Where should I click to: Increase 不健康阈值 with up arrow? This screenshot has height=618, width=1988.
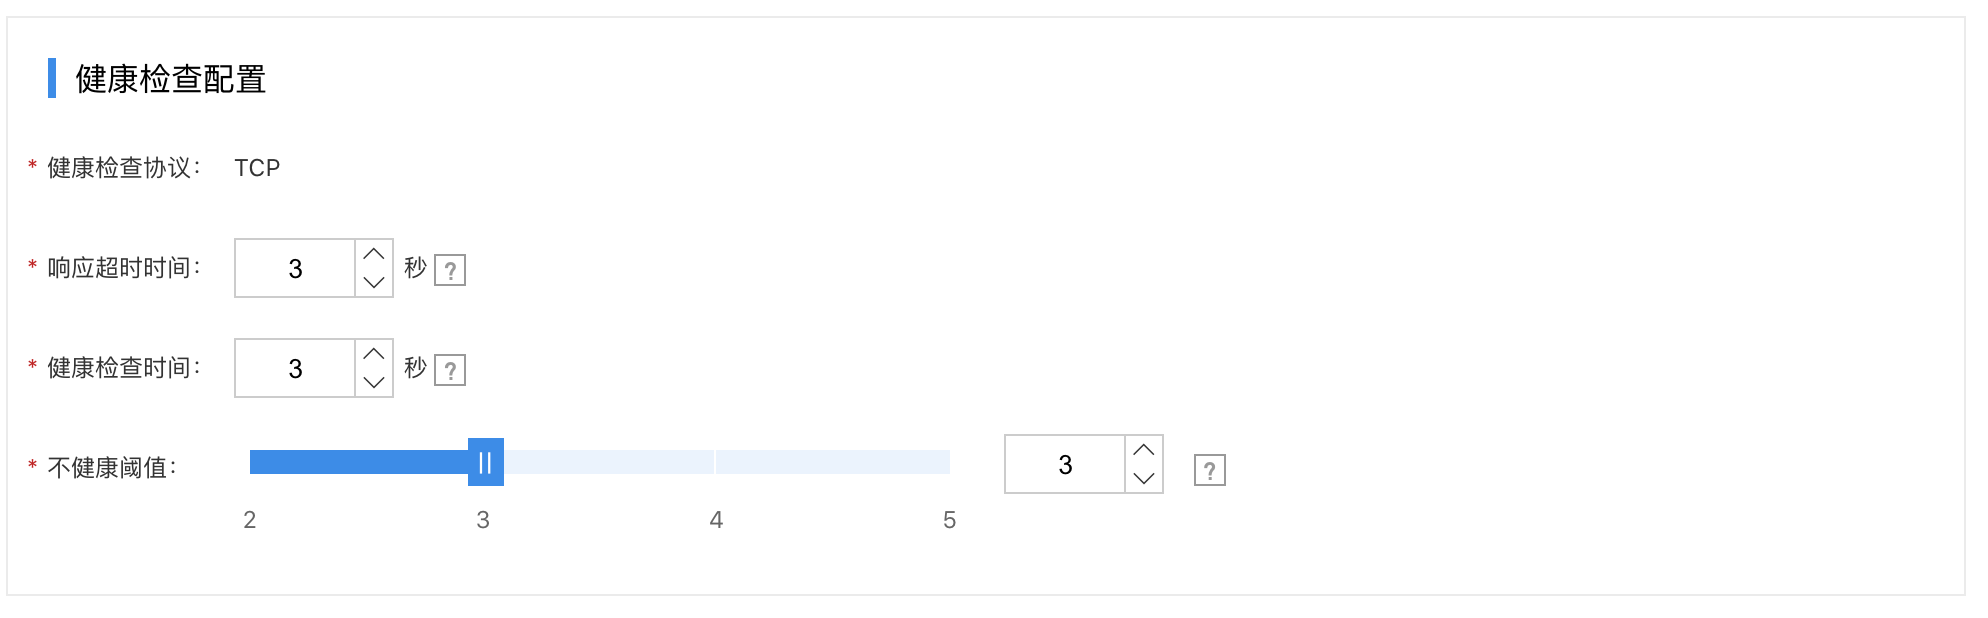[1144, 450]
